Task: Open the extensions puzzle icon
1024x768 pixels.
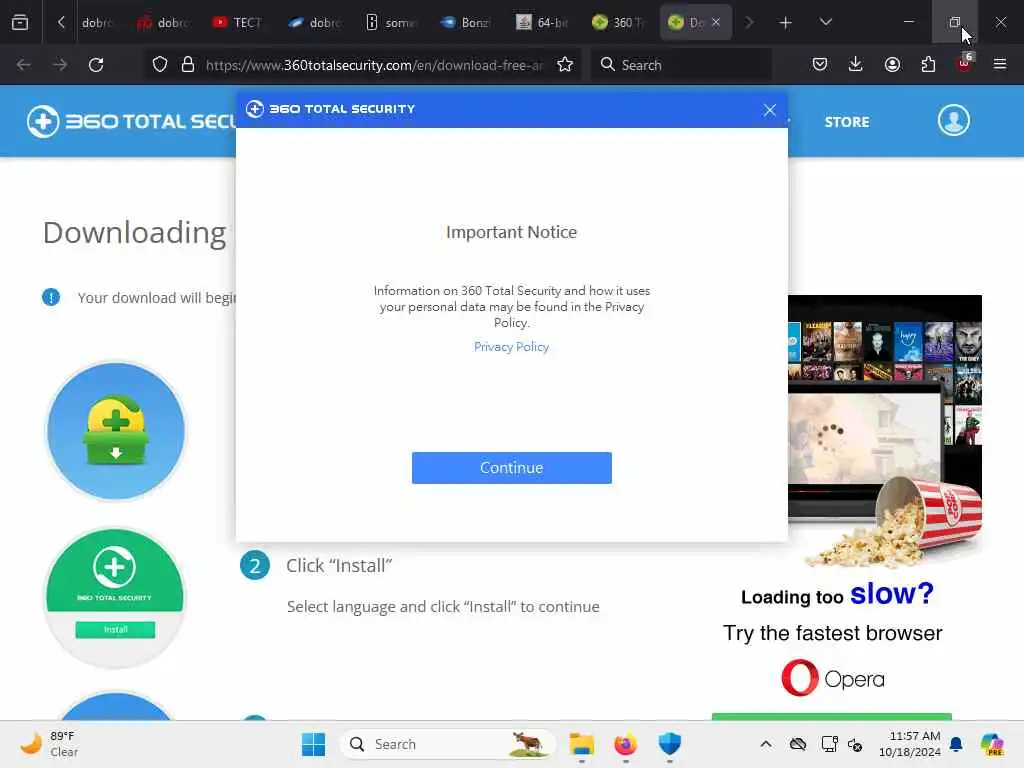Action: (928, 64)
